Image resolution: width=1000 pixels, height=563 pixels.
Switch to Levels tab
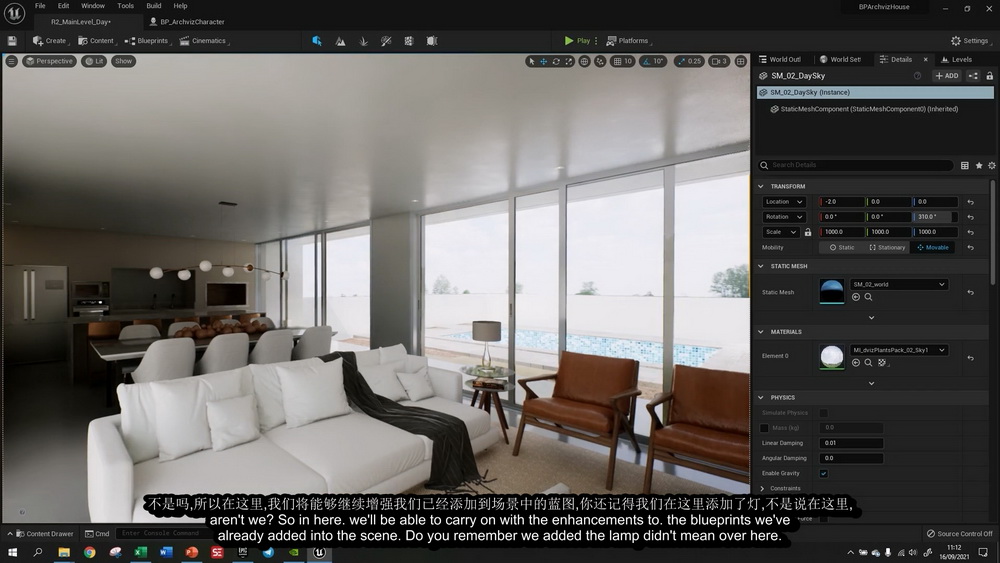click(957, 59)
